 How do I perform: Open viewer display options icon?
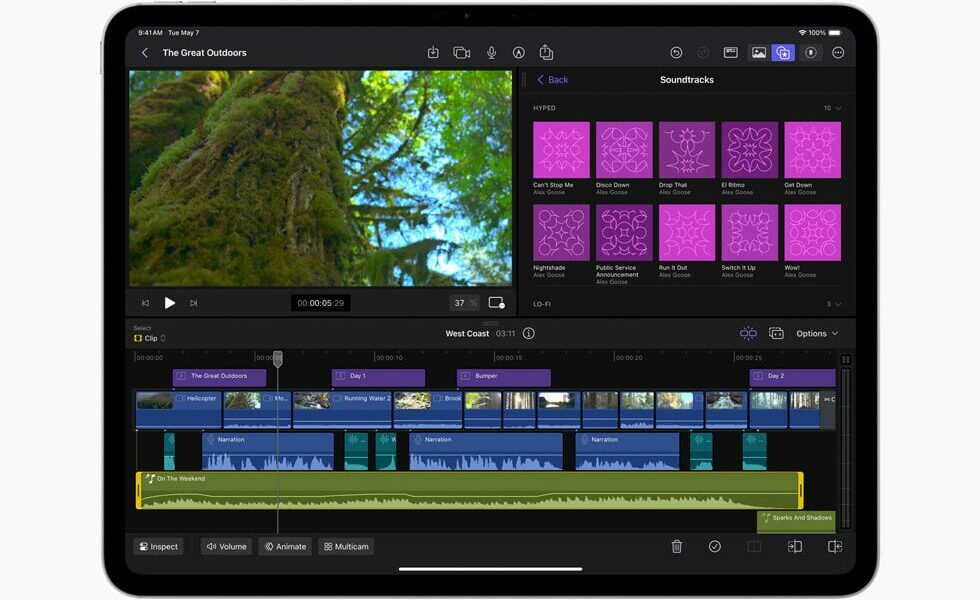pos(497,303)
